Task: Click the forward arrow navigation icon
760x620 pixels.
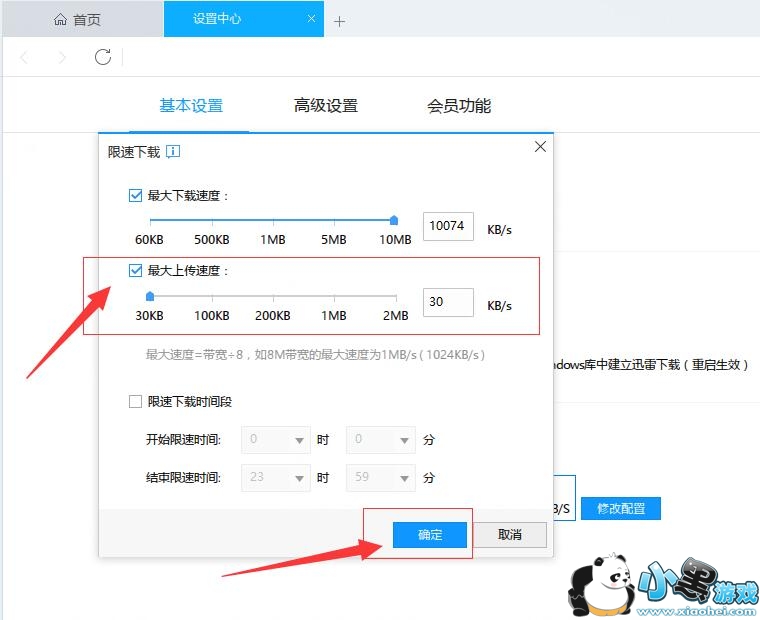Action: pos(62,58)
